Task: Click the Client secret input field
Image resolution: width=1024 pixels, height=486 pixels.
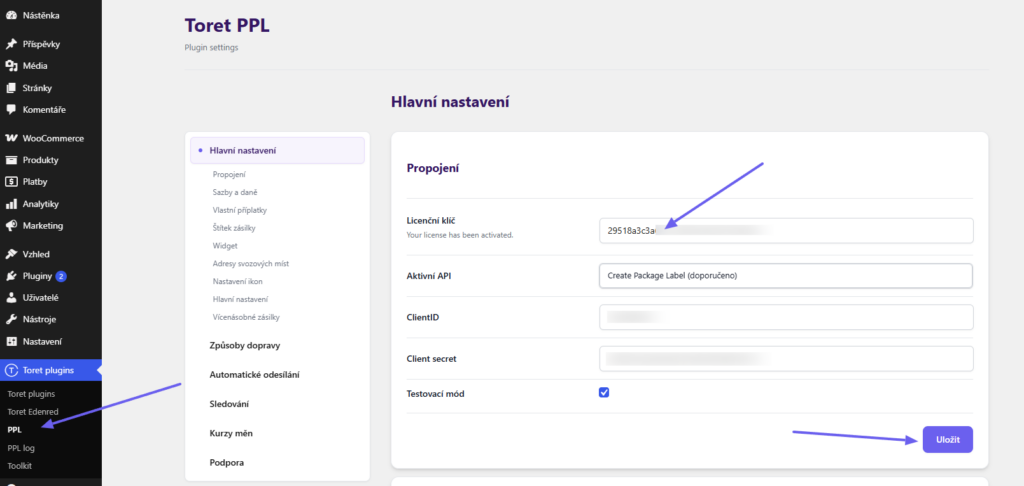Action: point(786,359)
